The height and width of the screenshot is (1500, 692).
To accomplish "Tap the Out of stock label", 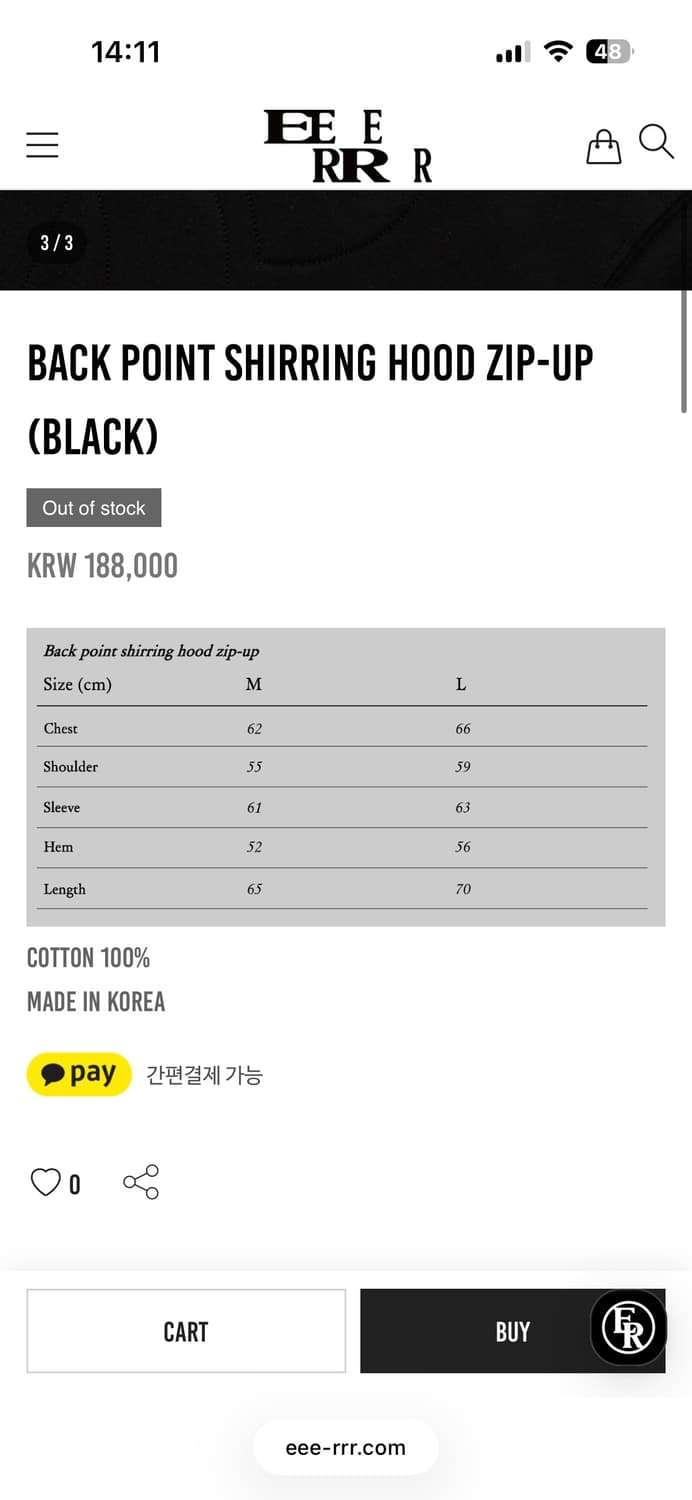I will click(x=93, y=507).
